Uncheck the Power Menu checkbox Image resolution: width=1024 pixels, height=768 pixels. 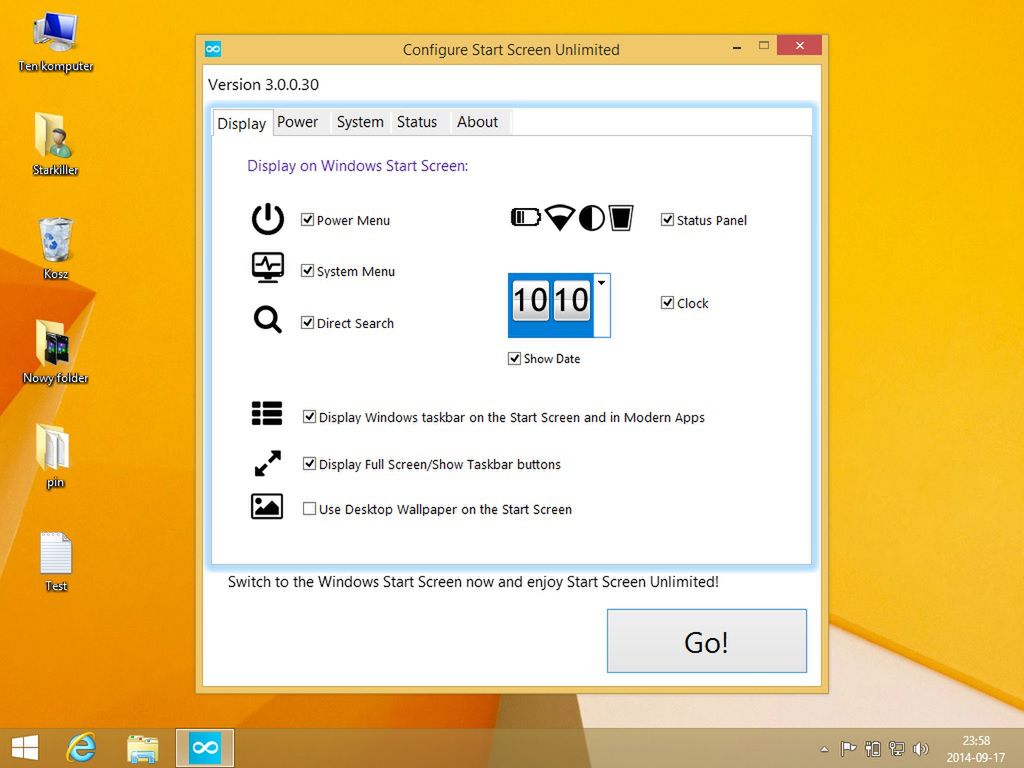click(308, 219)
